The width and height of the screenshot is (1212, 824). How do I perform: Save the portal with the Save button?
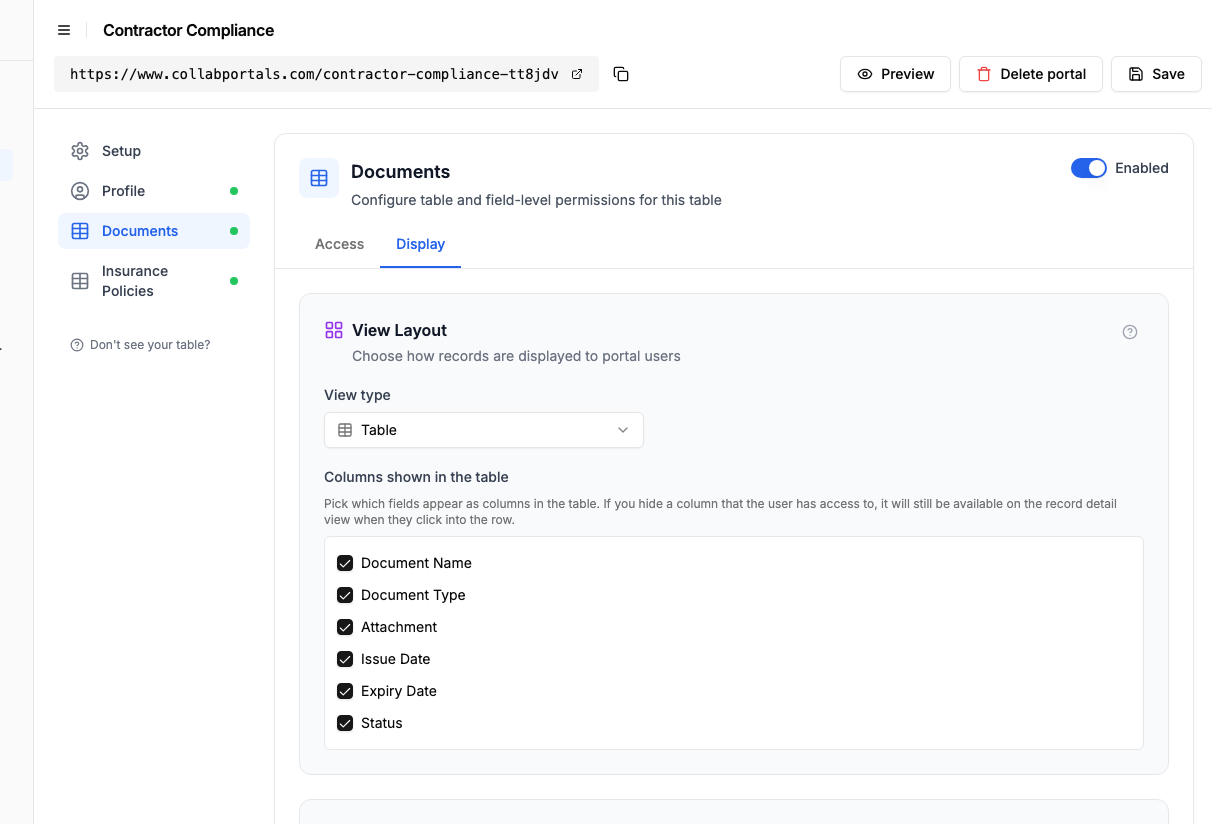[x=1156, y=74]
